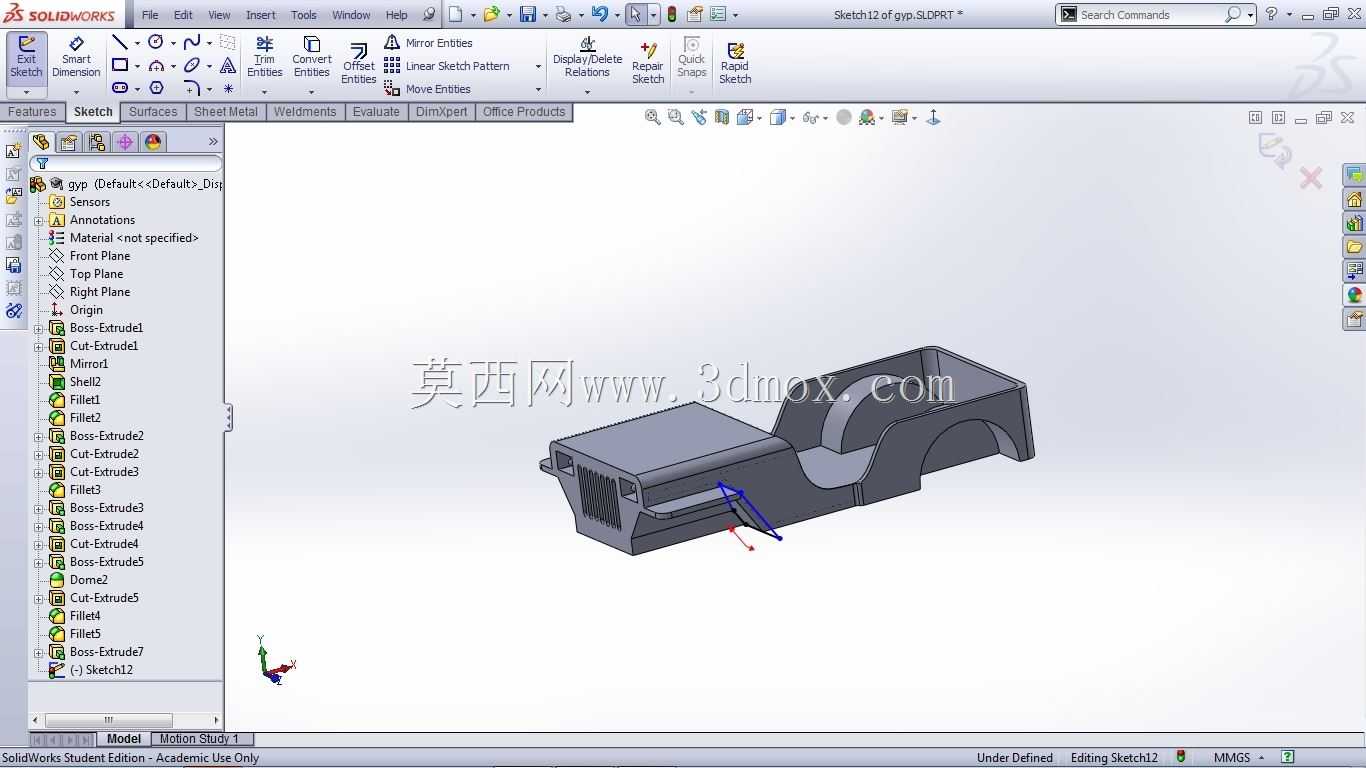Select the Line sketch tool
1366x768 pixels.
pyautogui.click(x=120, y=42)
